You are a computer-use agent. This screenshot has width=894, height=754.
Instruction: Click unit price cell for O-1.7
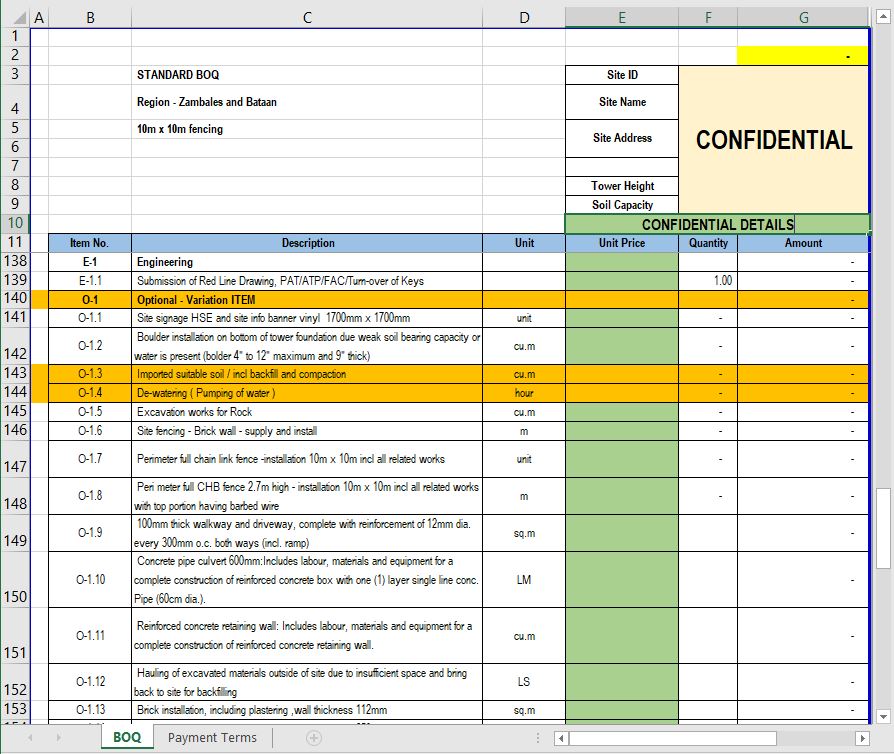tap(622, 459)
